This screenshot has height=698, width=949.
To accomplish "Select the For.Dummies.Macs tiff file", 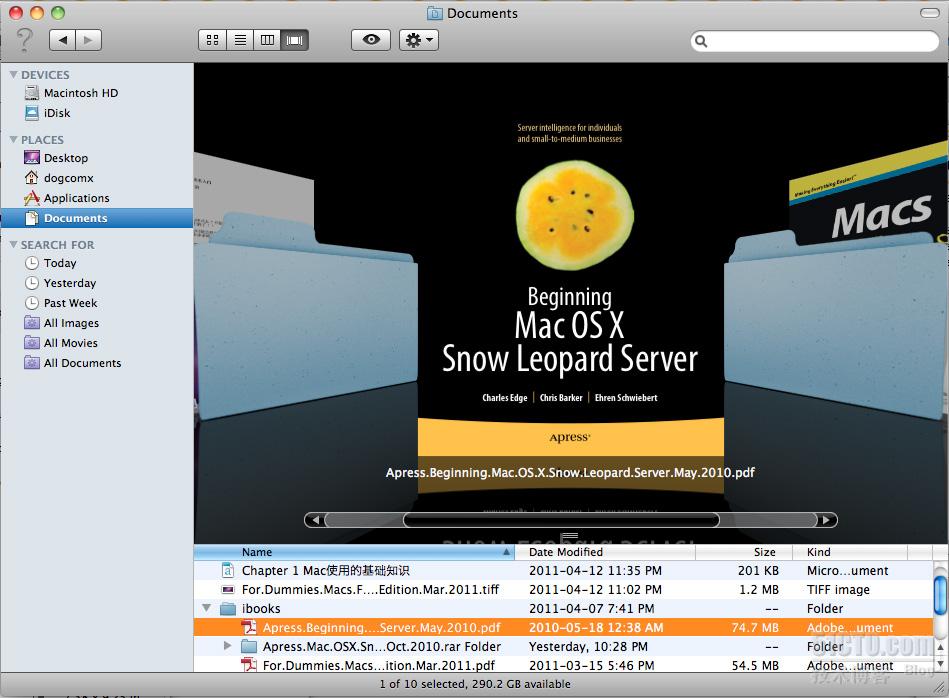I will coord(563,590).
